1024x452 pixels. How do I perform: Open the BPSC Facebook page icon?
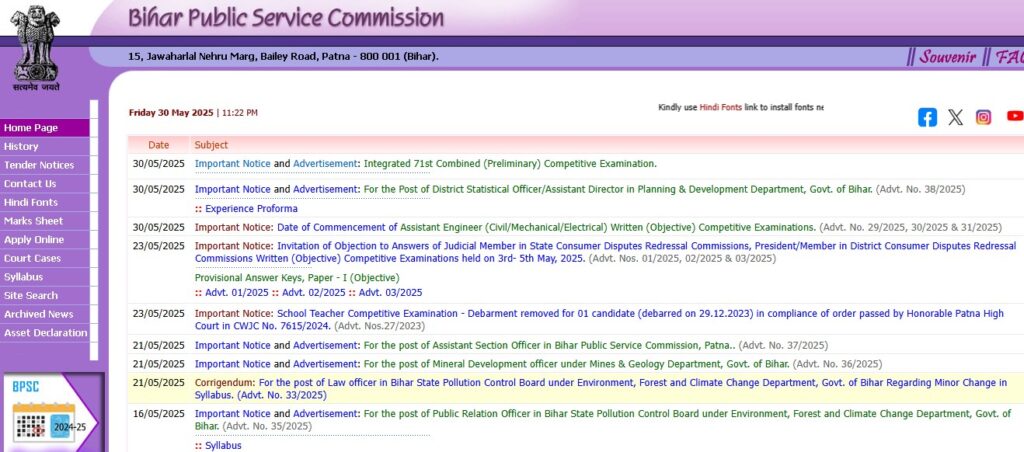pos(927,118)
